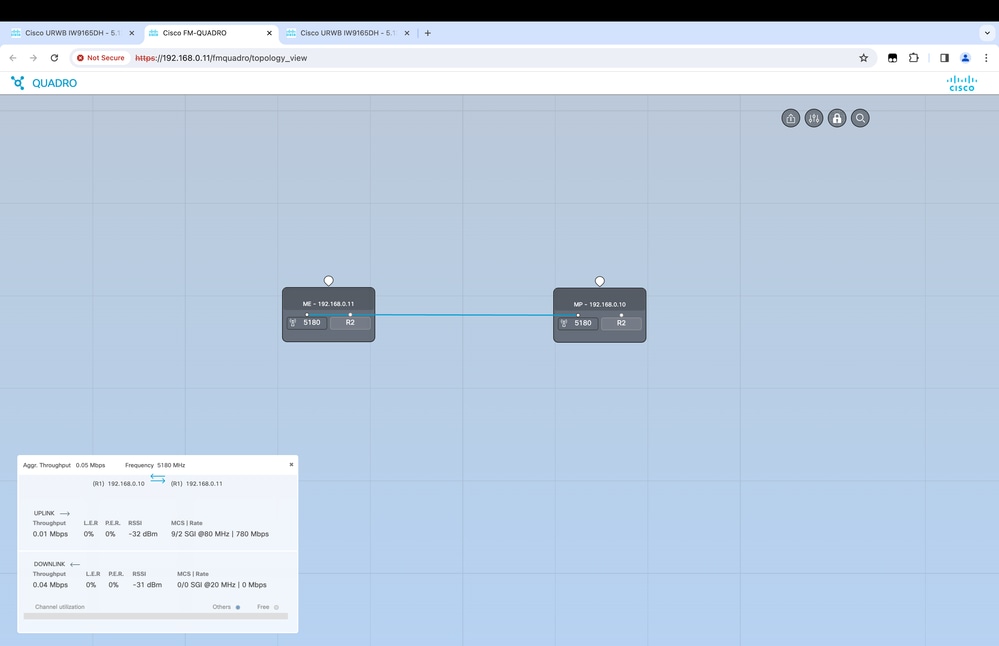Select downlink rate 0/0 SGI @20 MHz value
Viewport: 999px width, 646px height.
pos(222,585)
